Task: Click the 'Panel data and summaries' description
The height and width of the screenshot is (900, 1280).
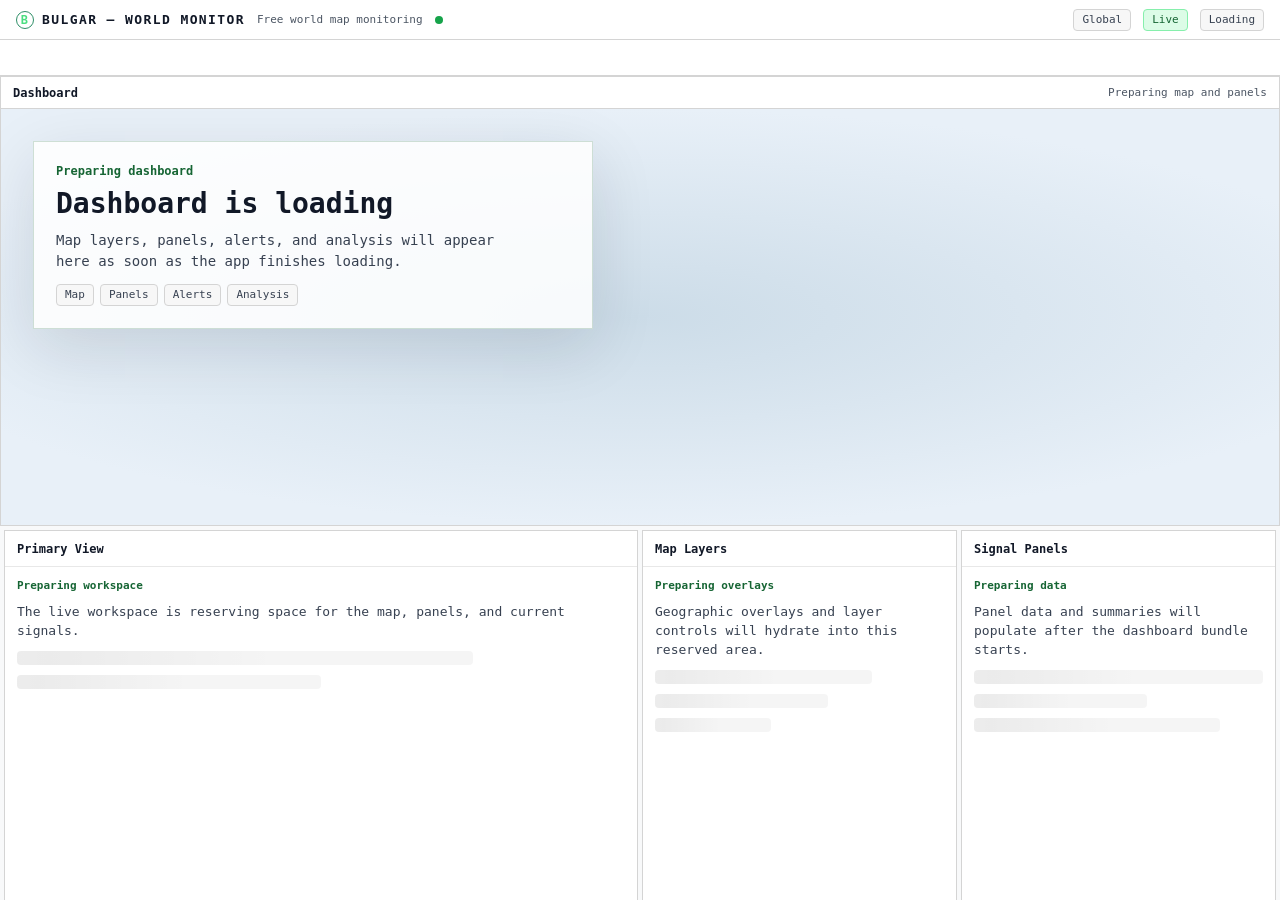Action: [x=1110, y=631]
